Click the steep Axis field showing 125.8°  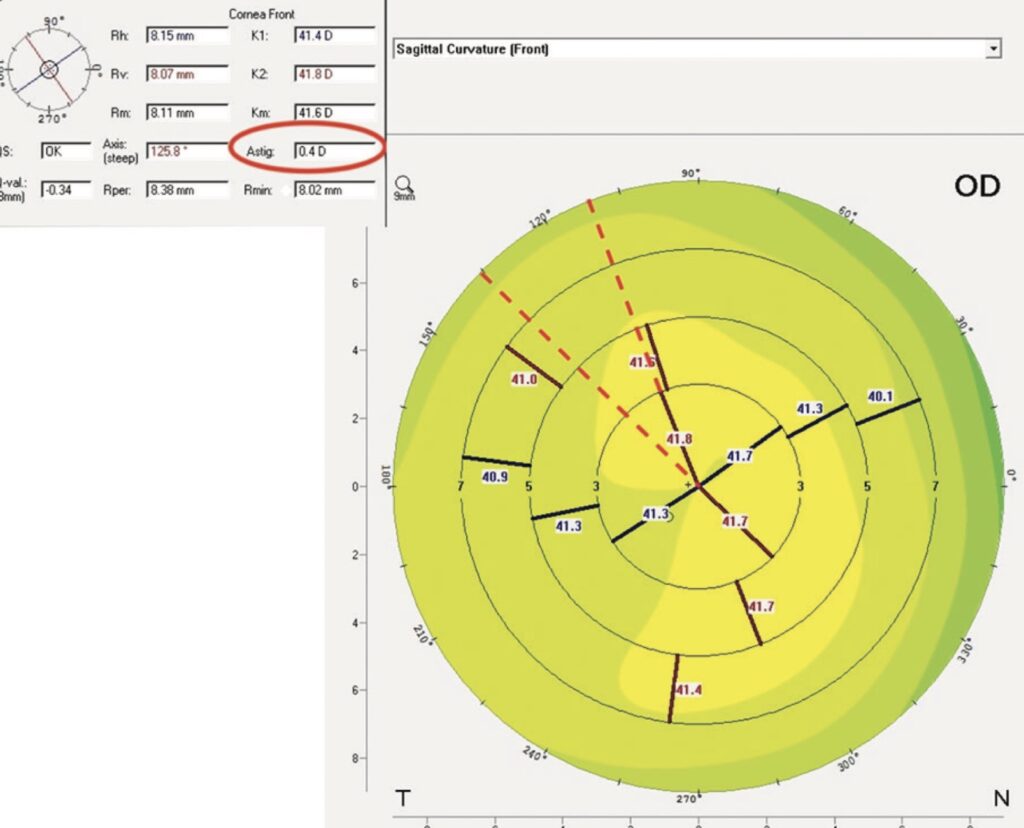188,151
